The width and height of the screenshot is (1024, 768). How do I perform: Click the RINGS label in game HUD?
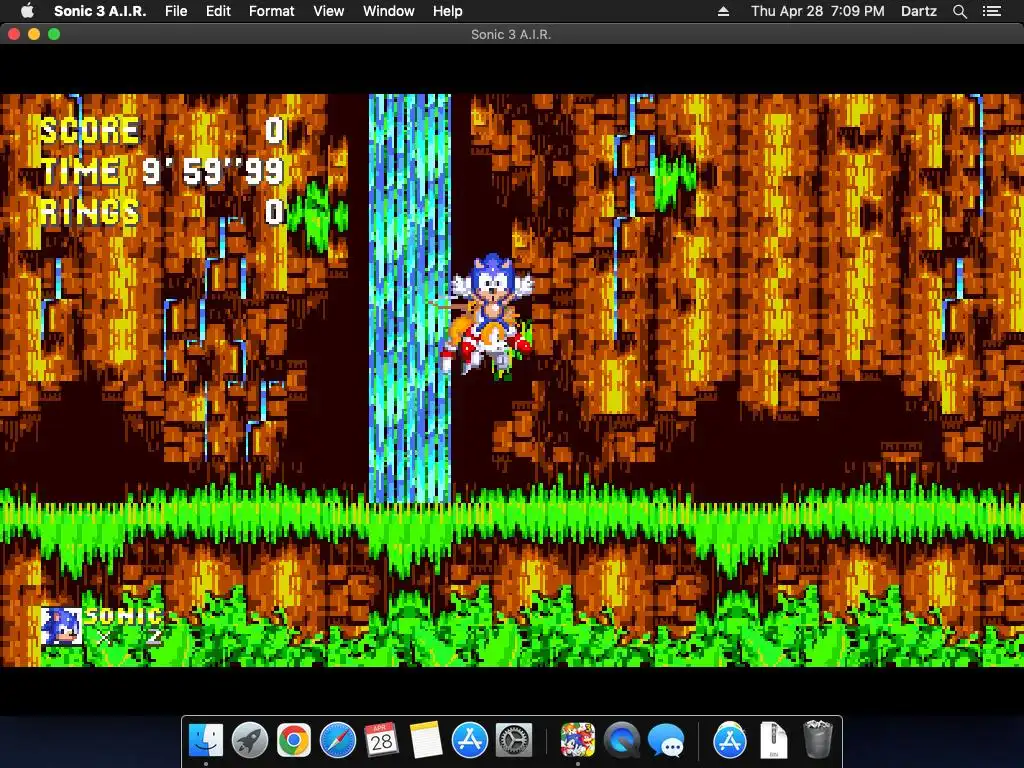[x=89, y=212]
